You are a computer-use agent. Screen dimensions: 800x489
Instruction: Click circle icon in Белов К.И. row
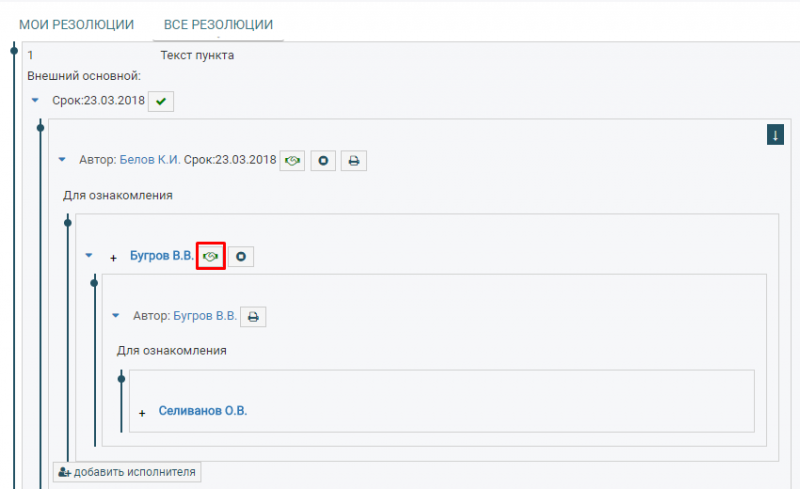point(322,160)
